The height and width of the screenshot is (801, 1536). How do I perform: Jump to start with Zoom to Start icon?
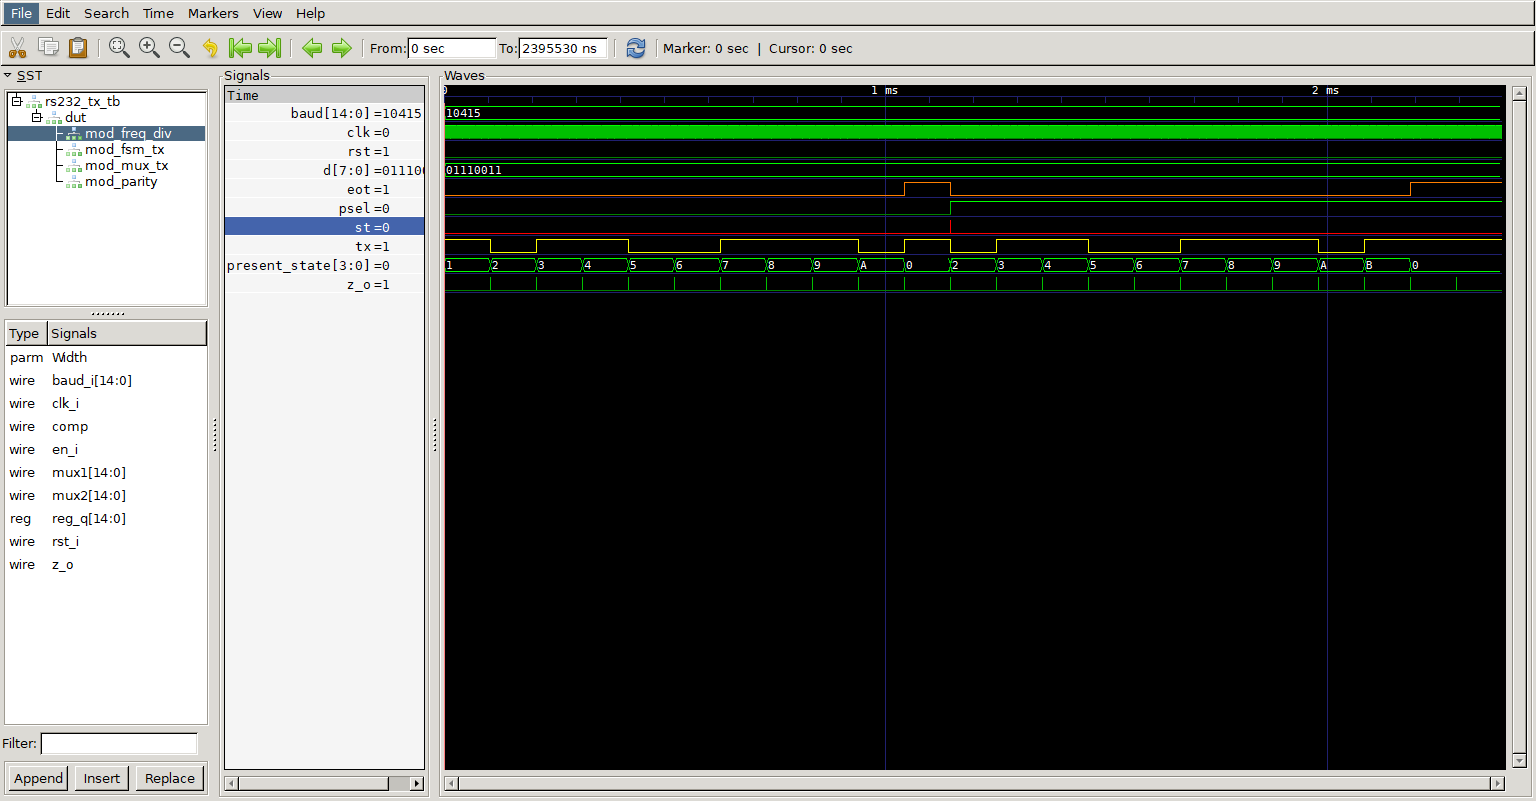(240, 47)
